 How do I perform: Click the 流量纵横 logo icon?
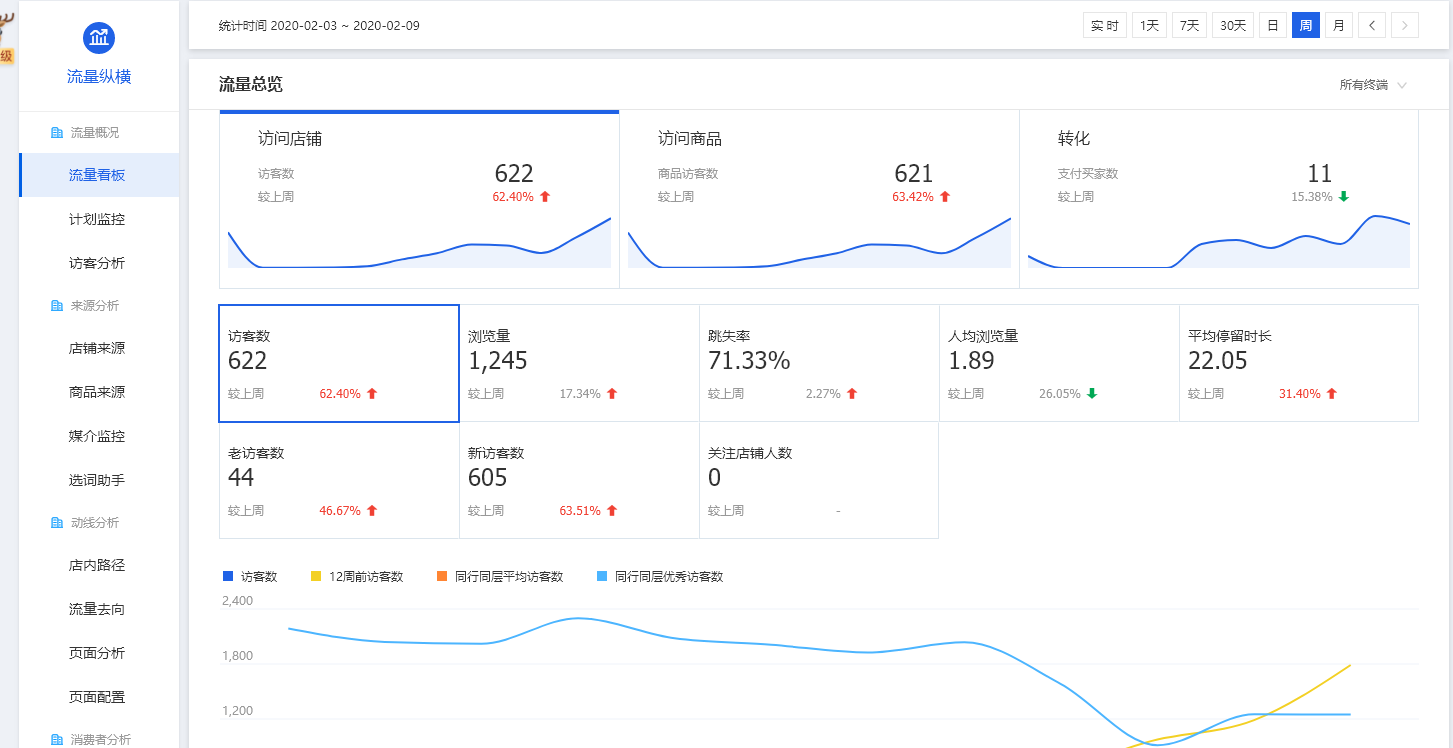pos(99,38)
